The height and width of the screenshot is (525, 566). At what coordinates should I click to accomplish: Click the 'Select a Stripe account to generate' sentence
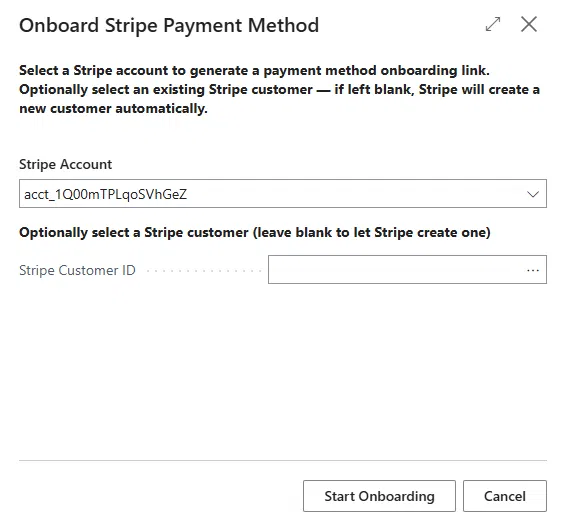click(x=254, y=70)
